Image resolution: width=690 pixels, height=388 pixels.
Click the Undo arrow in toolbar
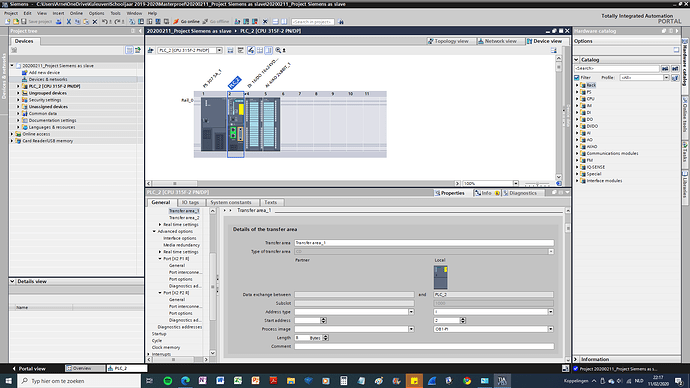pyautogui.click(x=105, y=22)
